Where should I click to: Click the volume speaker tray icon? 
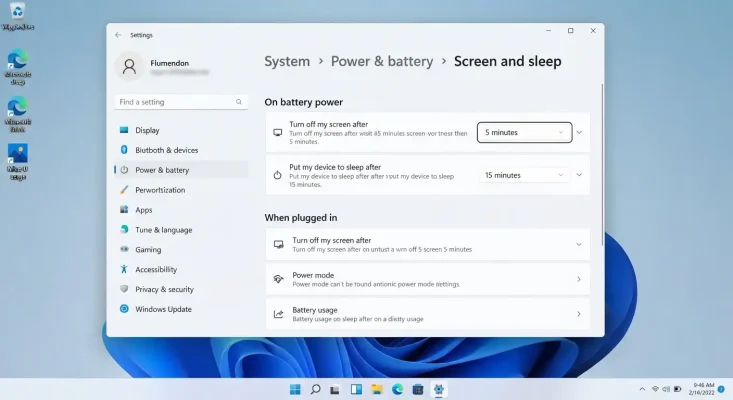666,389
